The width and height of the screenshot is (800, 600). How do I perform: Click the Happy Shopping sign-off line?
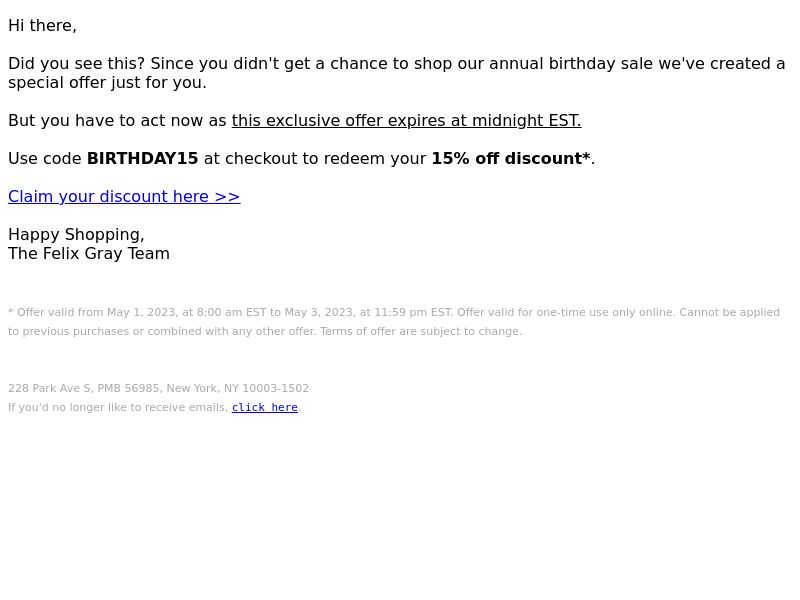(77, 235)
